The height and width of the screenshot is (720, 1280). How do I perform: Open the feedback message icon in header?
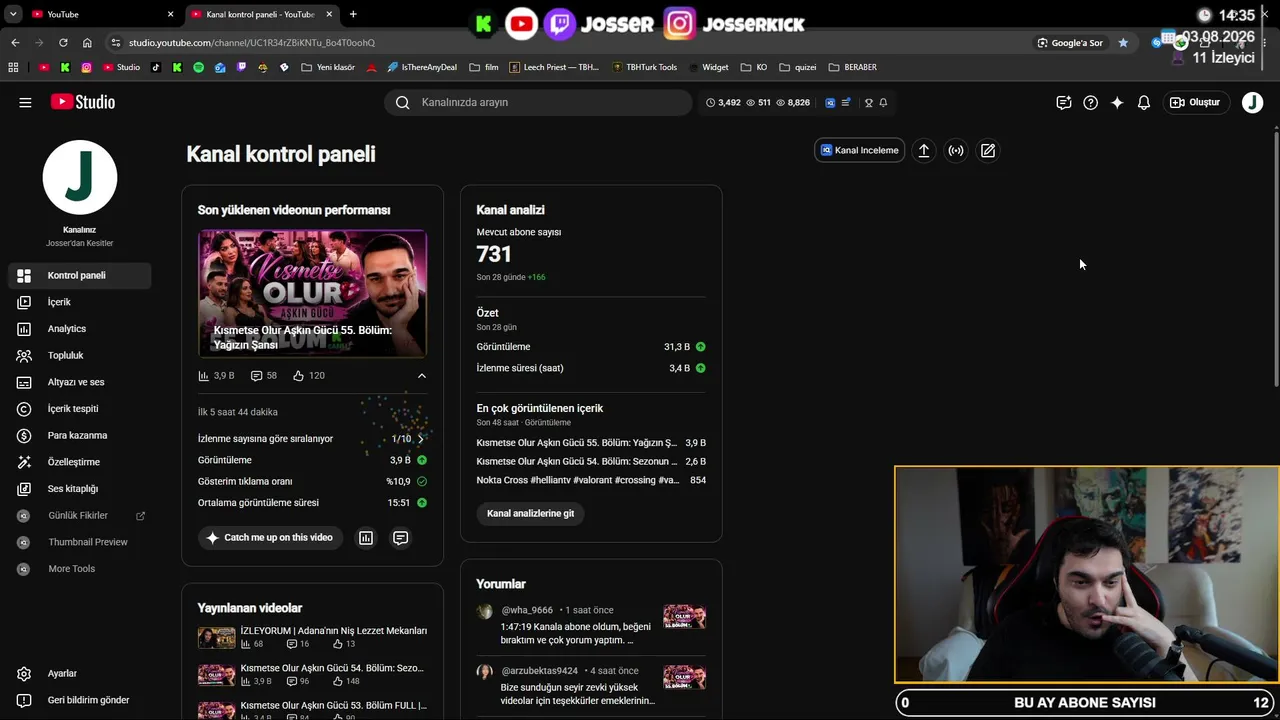pyautogui.click(x=1064, y=102)
